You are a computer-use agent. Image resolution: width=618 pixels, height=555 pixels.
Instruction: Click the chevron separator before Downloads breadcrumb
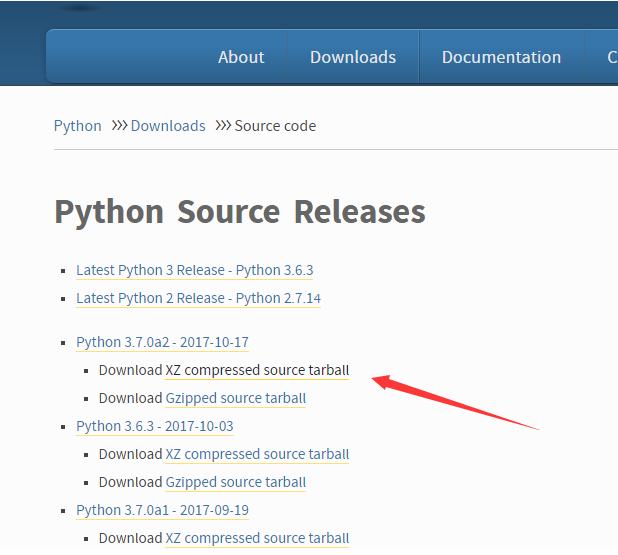pyautogui.click(x=119, y=126)
